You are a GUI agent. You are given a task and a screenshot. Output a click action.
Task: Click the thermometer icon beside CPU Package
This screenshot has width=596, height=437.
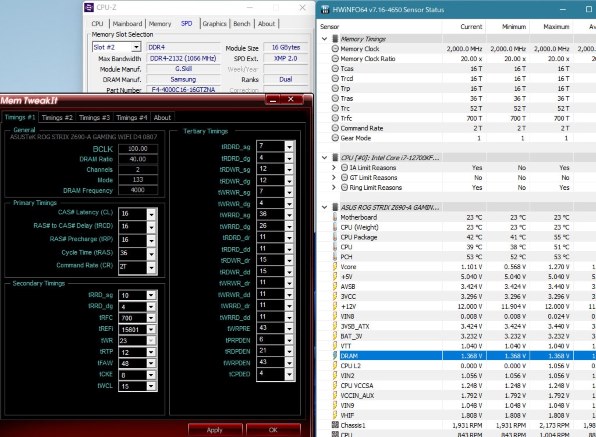(335, 237)
